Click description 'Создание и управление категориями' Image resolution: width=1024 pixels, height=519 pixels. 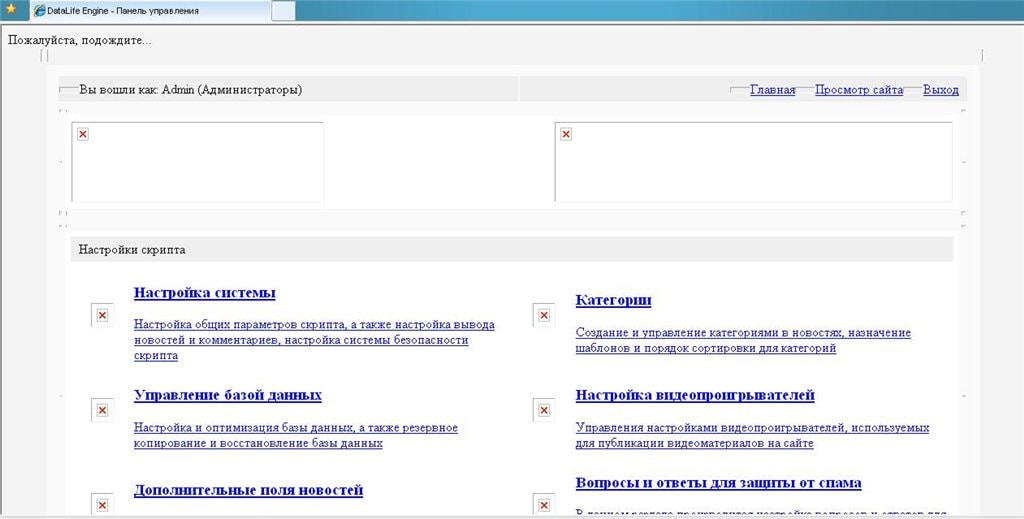point(743,340)
